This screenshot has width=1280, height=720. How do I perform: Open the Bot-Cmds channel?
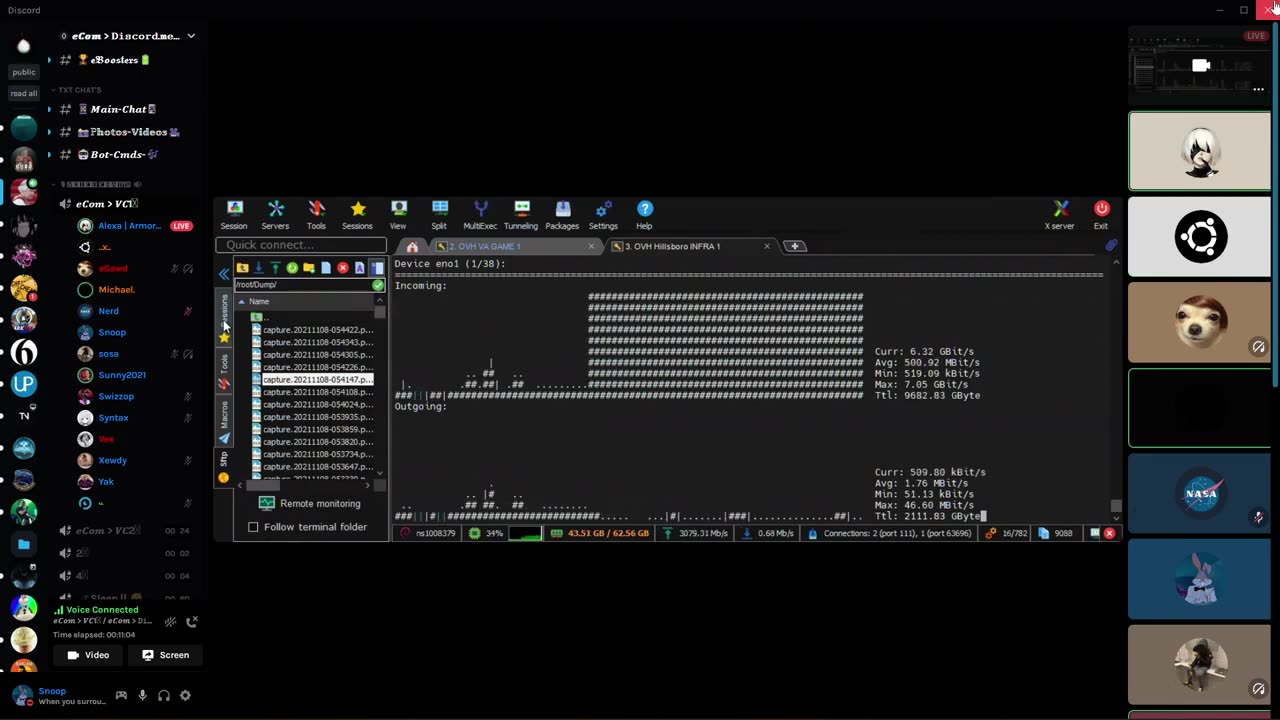pos(108,155)
